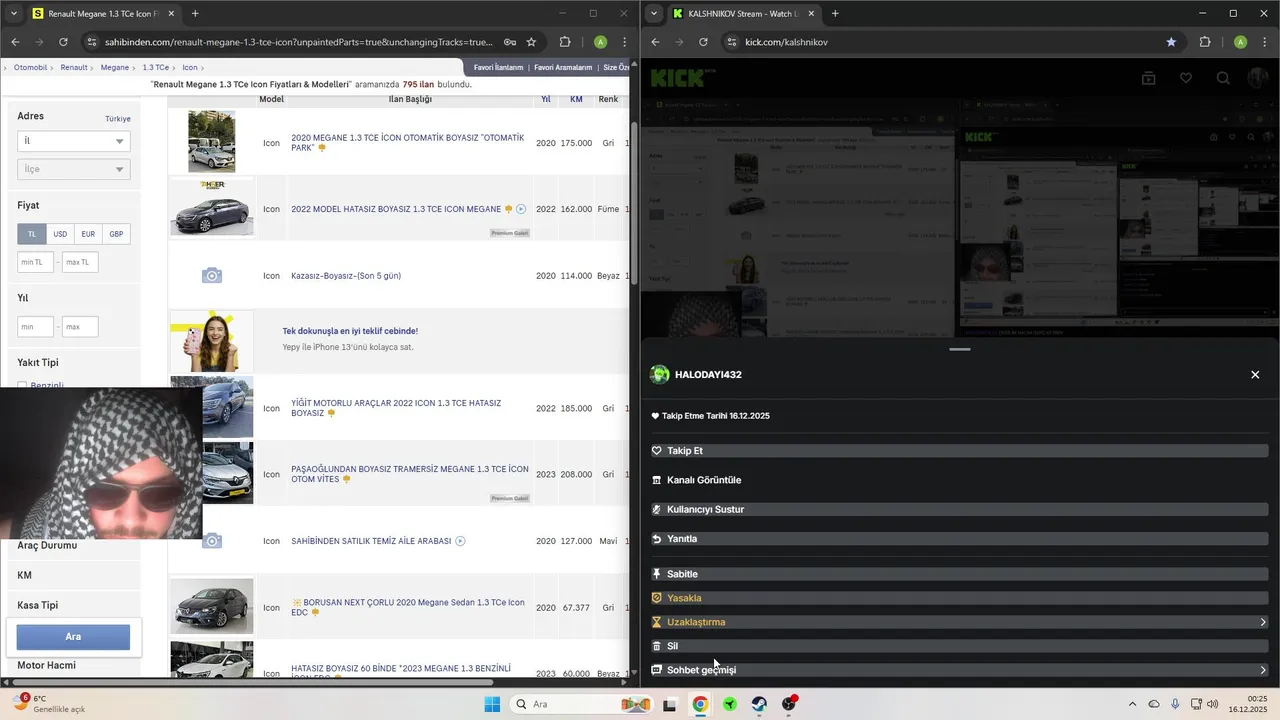
Task: Select EUR currency option
Action: (88, 234)
